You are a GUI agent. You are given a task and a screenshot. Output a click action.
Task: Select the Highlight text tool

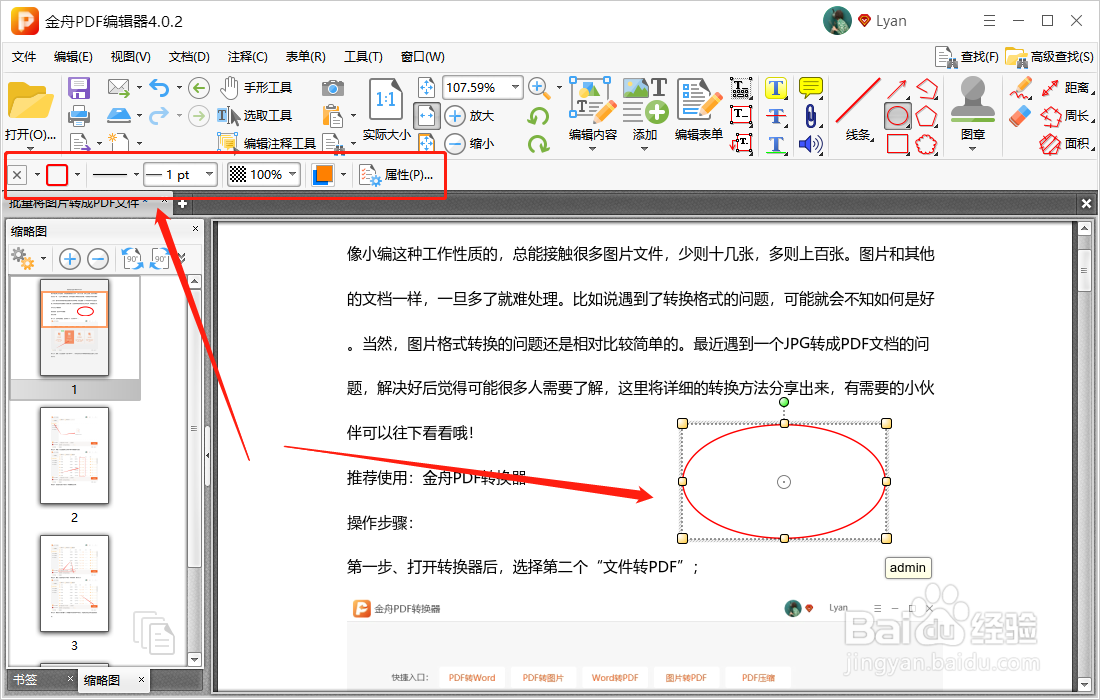click(776, 88)
